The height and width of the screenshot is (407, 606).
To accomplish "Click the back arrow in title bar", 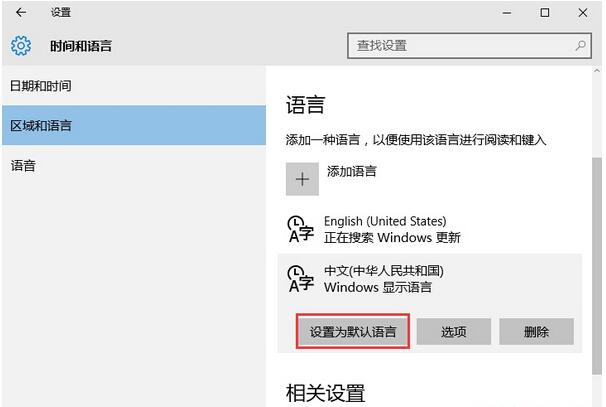I will pos(21,13).
